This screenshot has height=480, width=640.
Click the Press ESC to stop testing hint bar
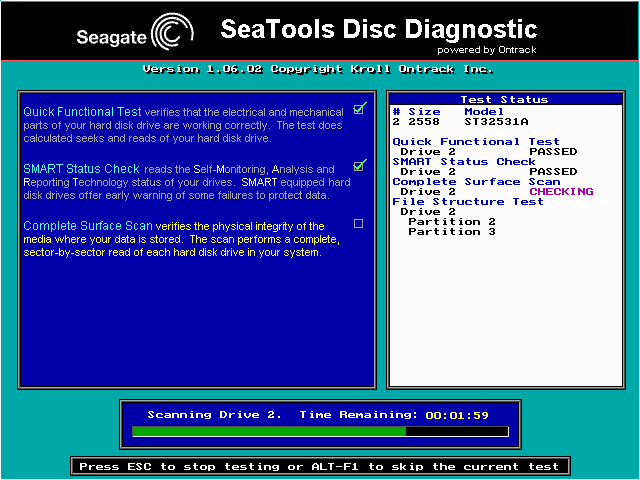pos(320,466)
